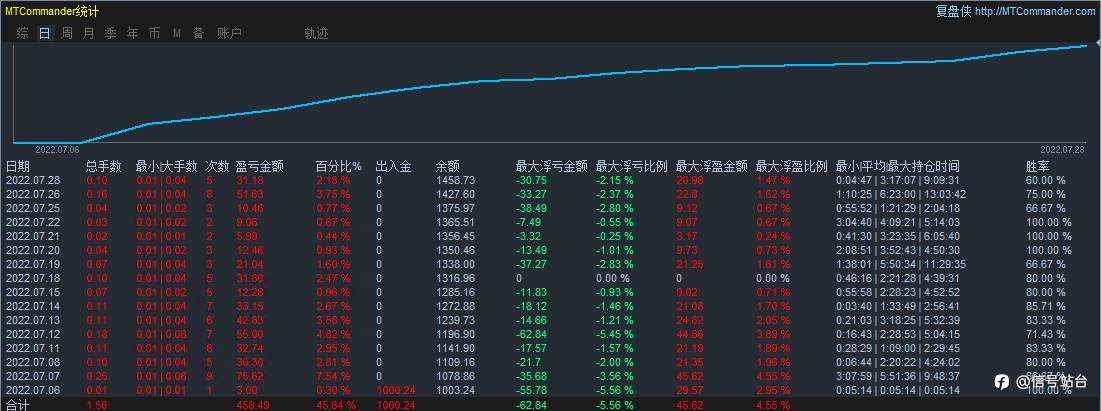Click the 合计 totals row label
The image size is (1101, 411).
click(18, 405)
